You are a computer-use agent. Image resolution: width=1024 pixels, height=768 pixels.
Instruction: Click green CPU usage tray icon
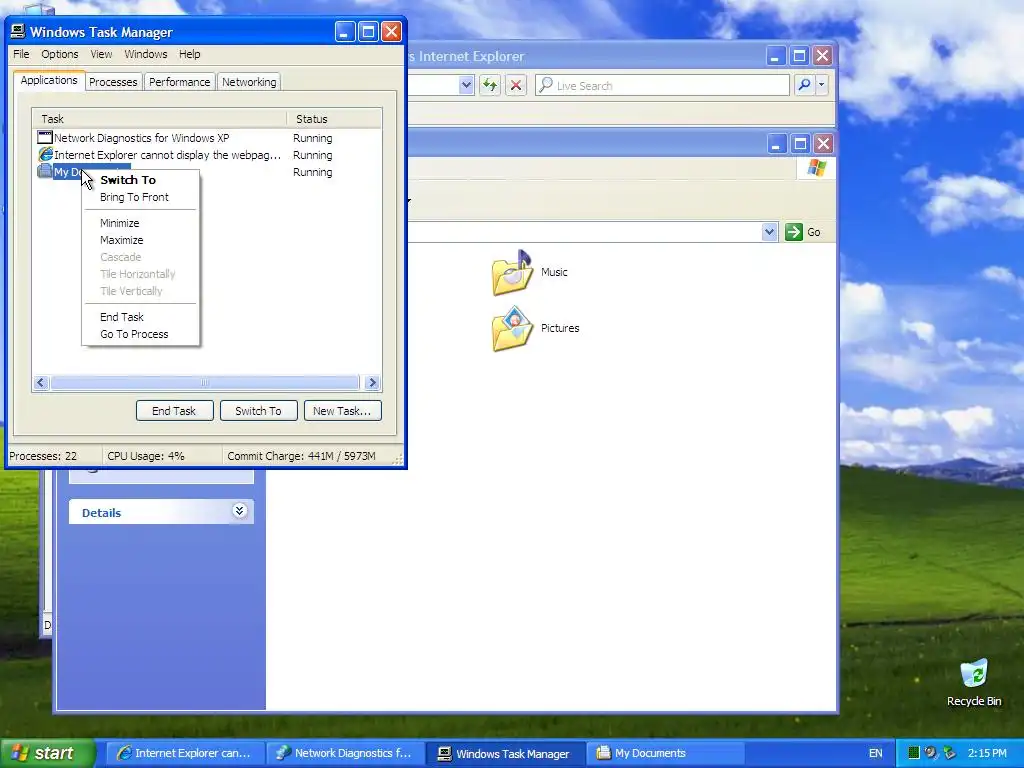tap(914, 753)
